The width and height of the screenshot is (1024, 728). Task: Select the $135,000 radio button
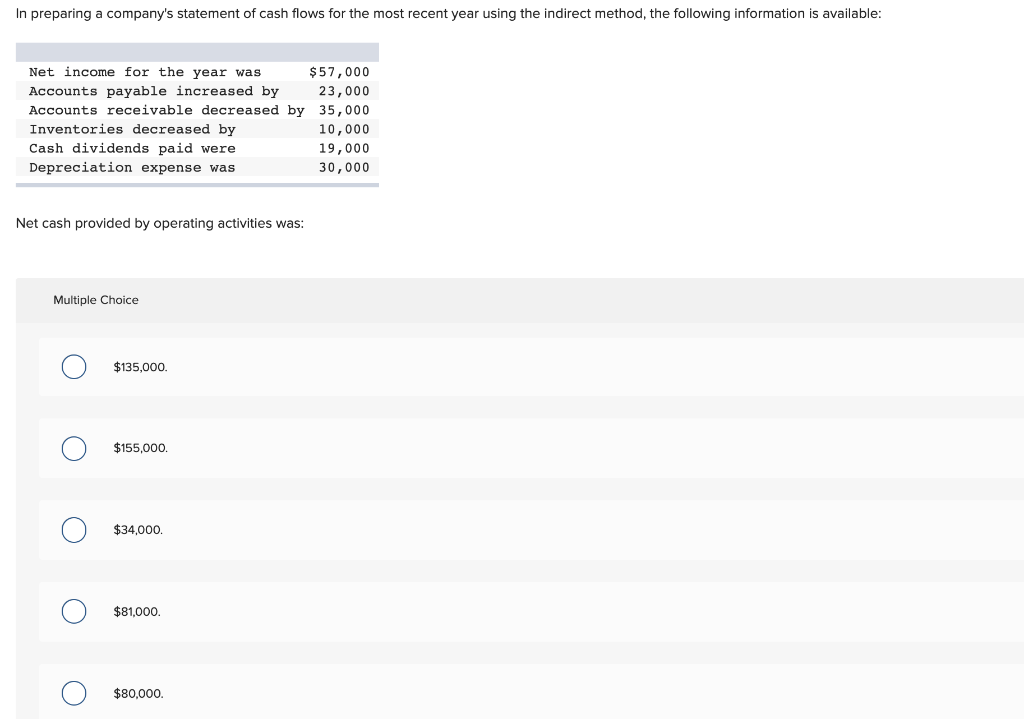pos(74,367)
